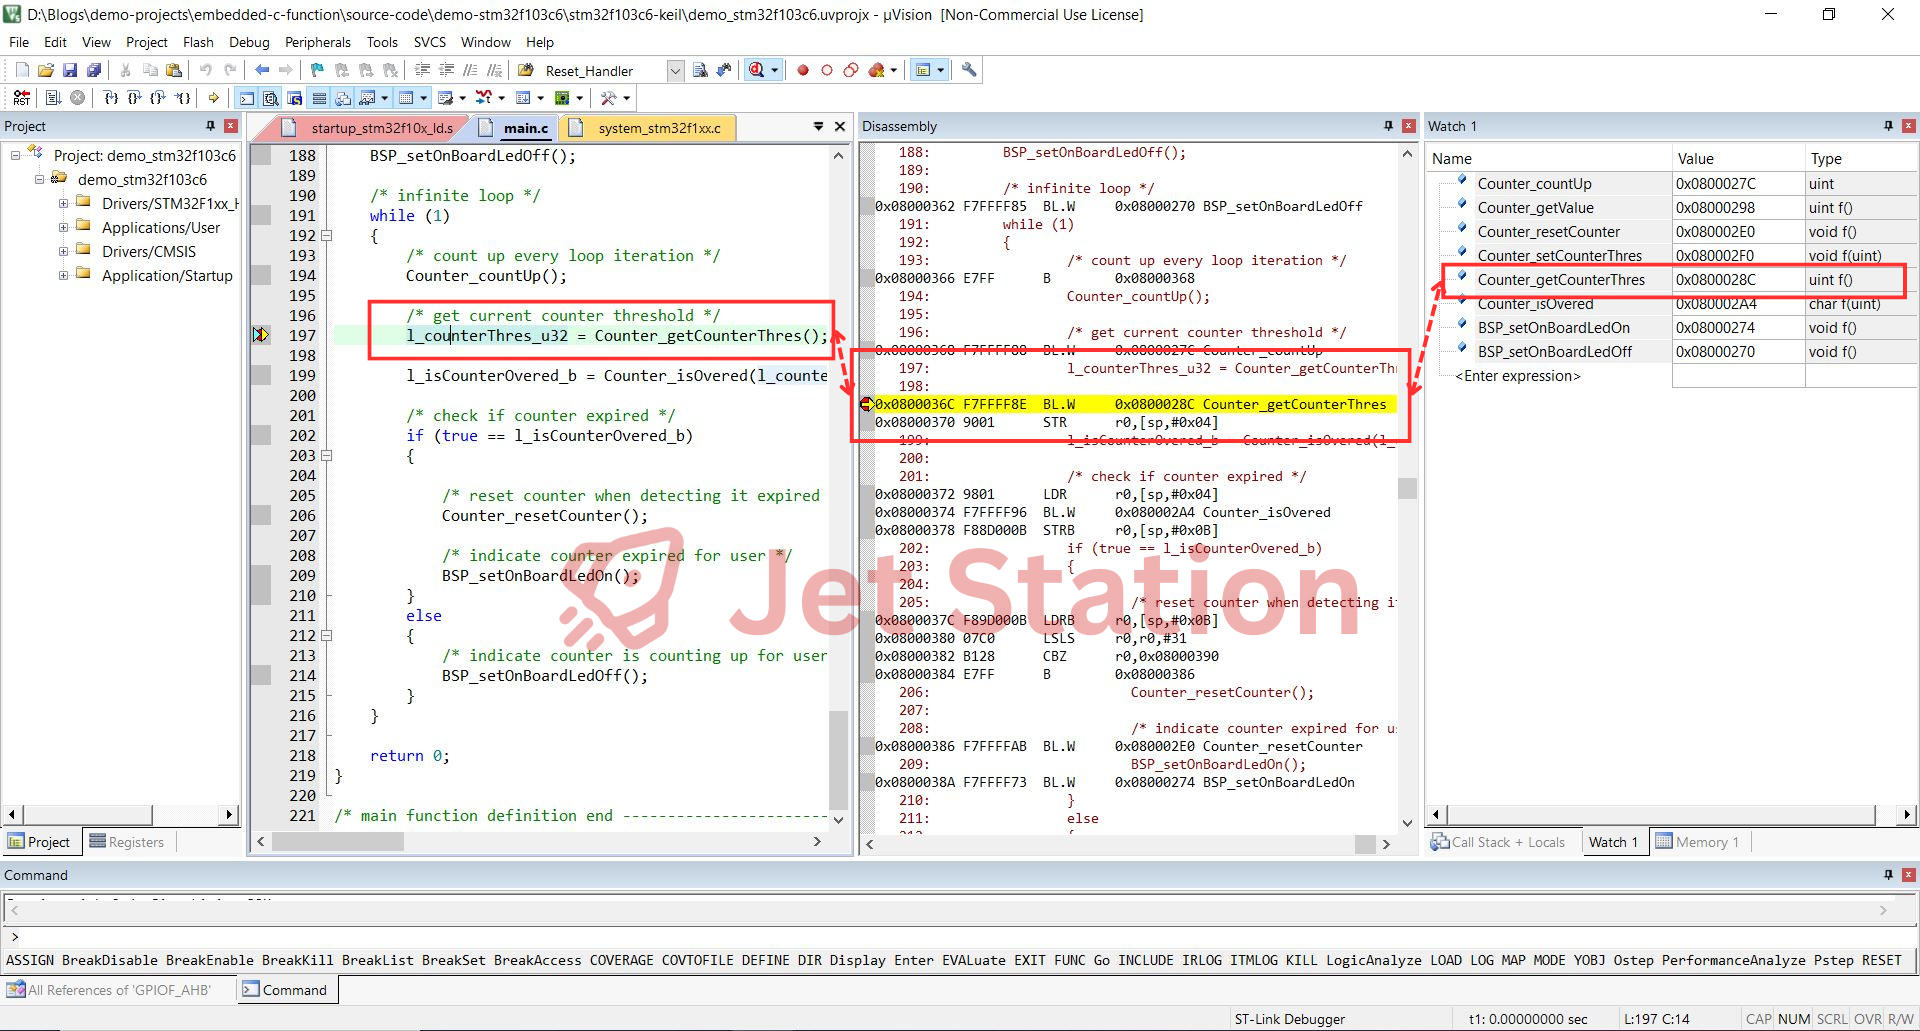
Task: Expand the Drivers/CMSIS tree folder
Action: pos(63,252)
